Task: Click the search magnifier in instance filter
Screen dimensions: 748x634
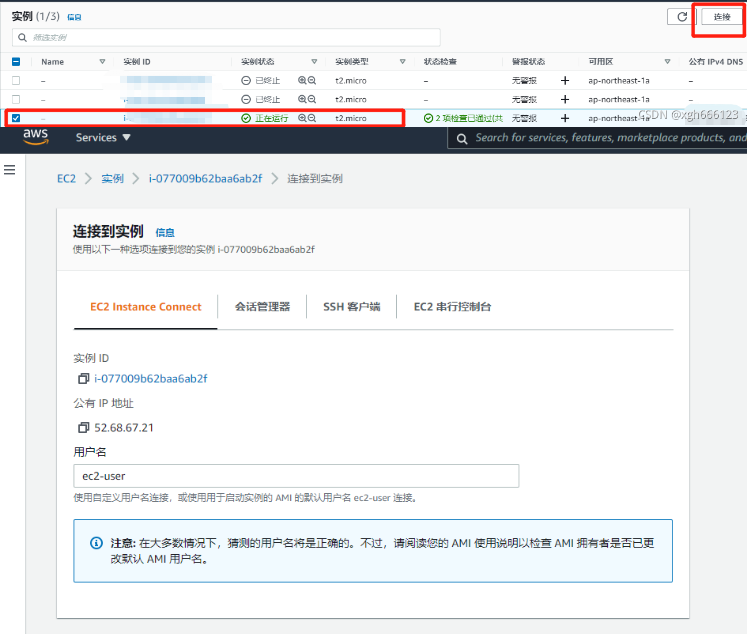Action: (x=22, y=37)
